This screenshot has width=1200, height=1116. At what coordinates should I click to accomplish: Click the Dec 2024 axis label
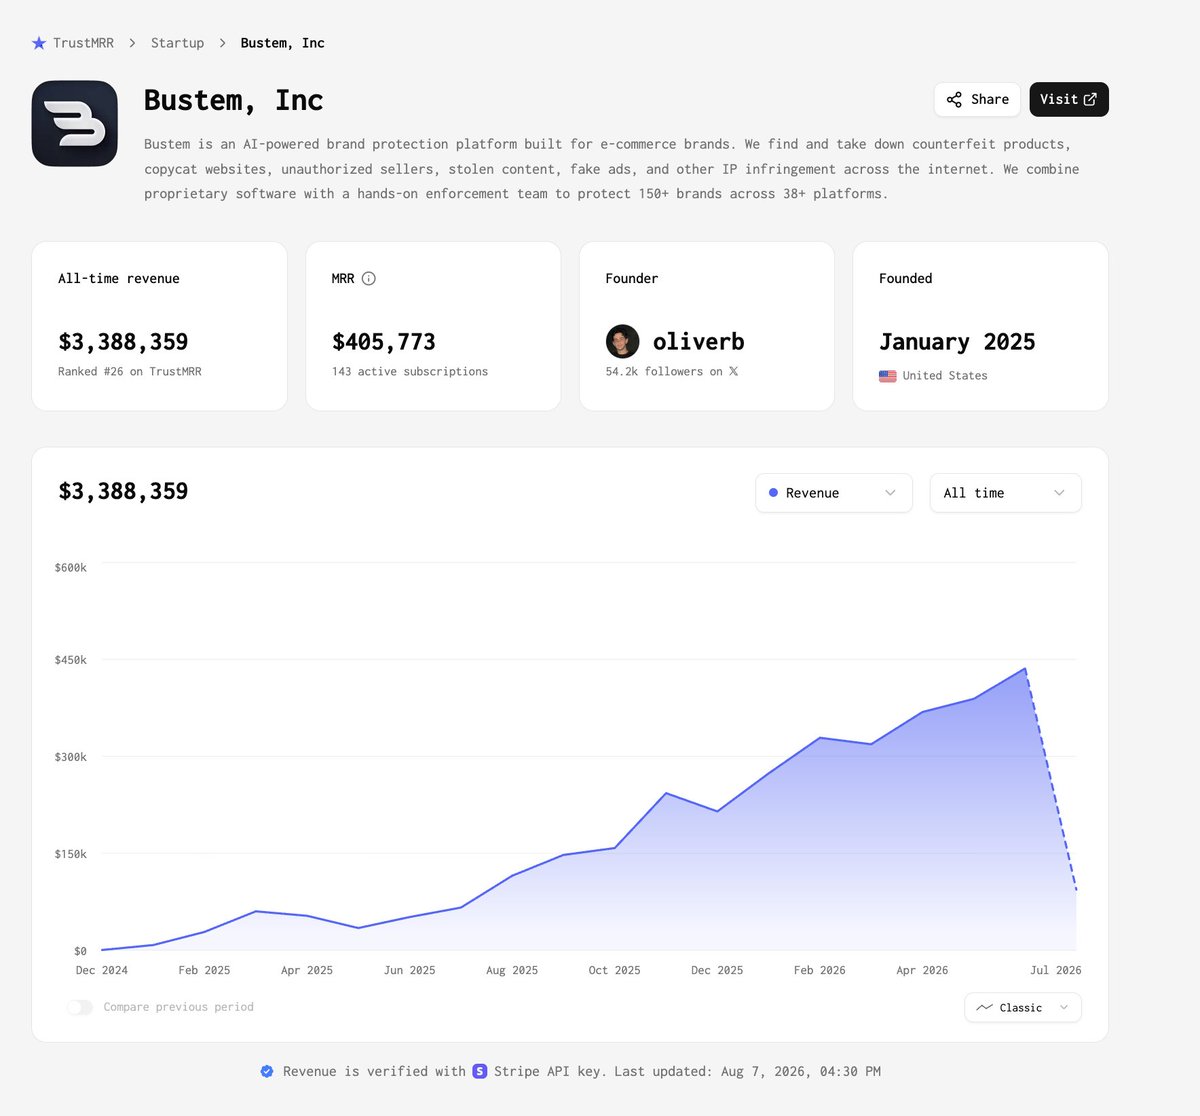click(102, 970)
